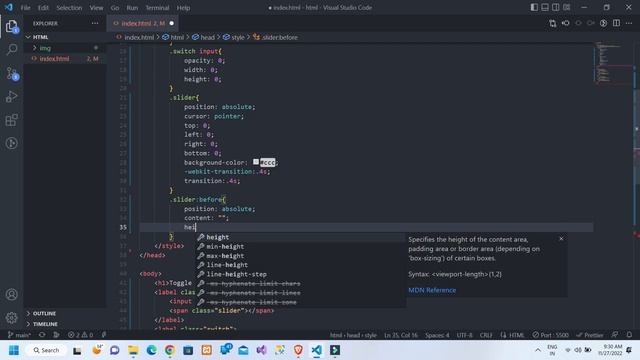The image size is (640, 360).
Task: Open the Run and Debug view
Action: (12, 97)
